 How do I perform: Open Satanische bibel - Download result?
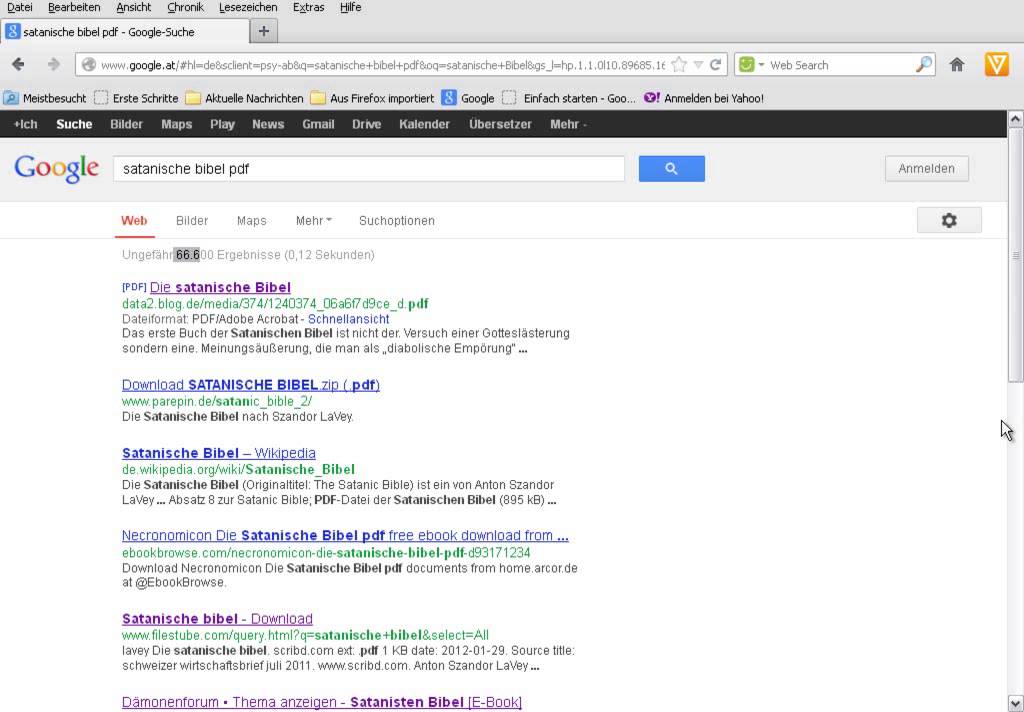point(217,619)
